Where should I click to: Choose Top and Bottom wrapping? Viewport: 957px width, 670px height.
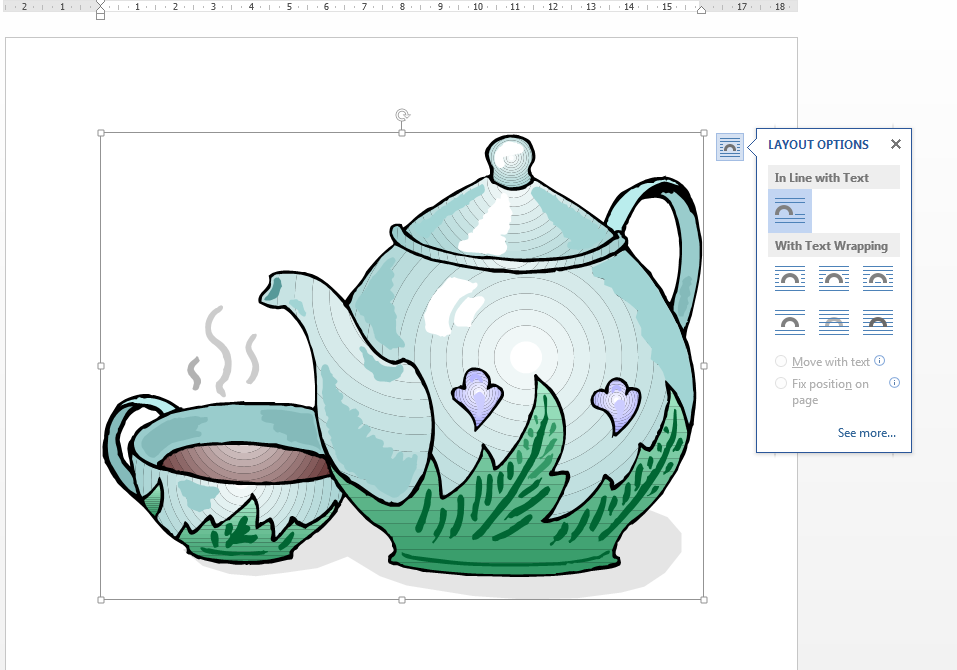pos(789,322)
